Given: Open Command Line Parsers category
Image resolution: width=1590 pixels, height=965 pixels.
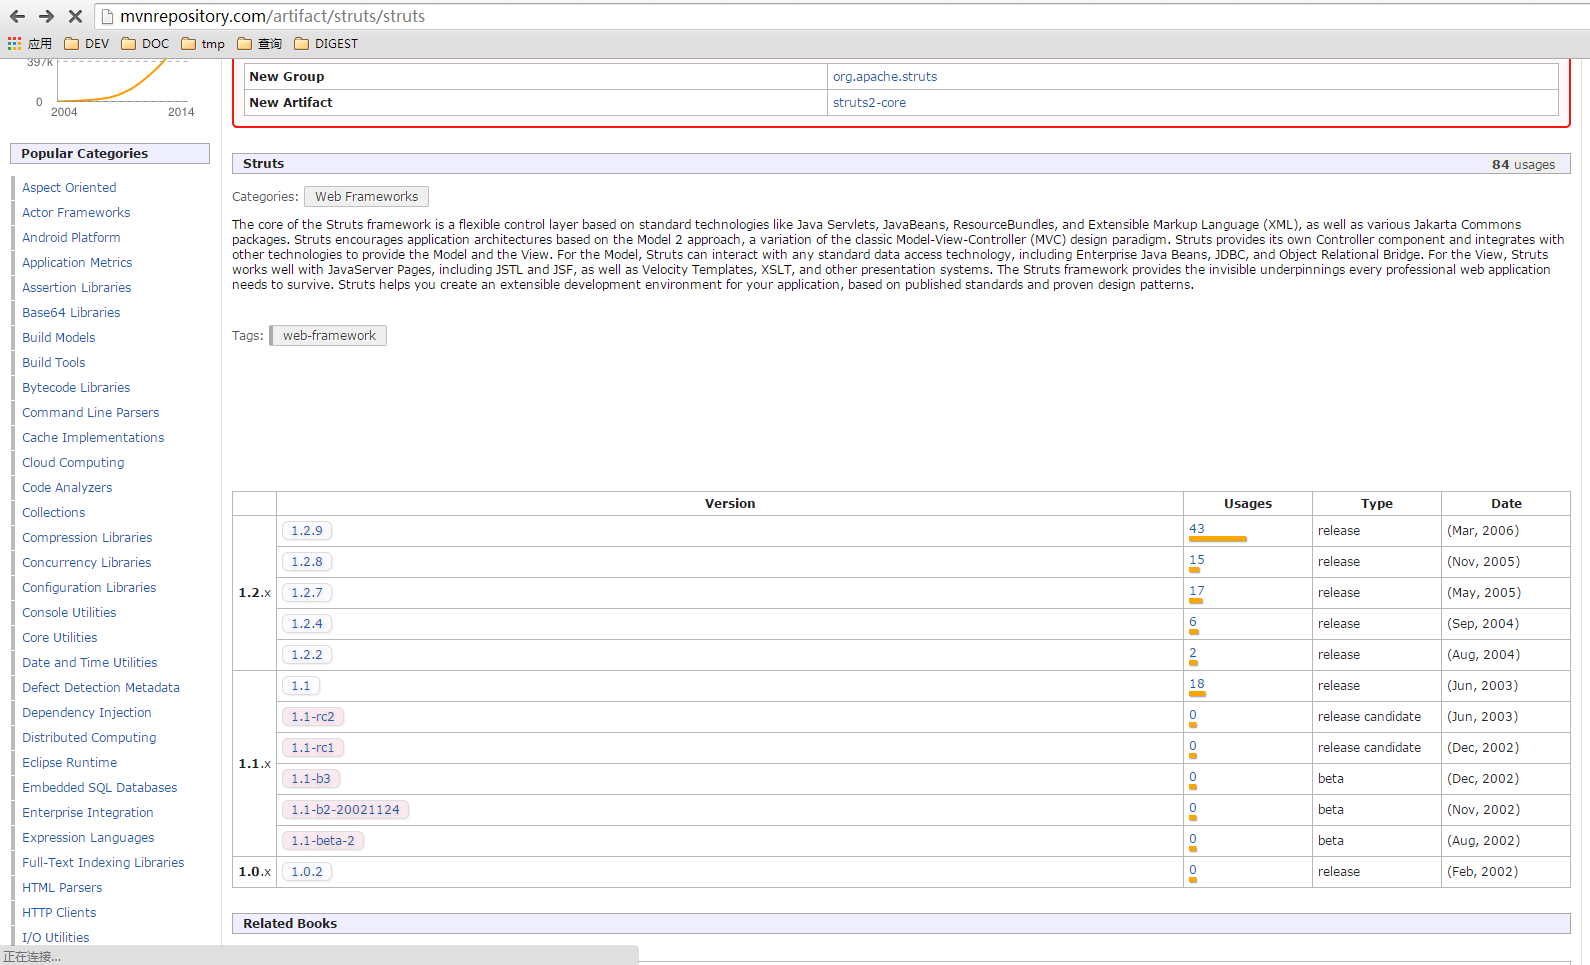Looking at the screenshot, I should click(91, 413).
